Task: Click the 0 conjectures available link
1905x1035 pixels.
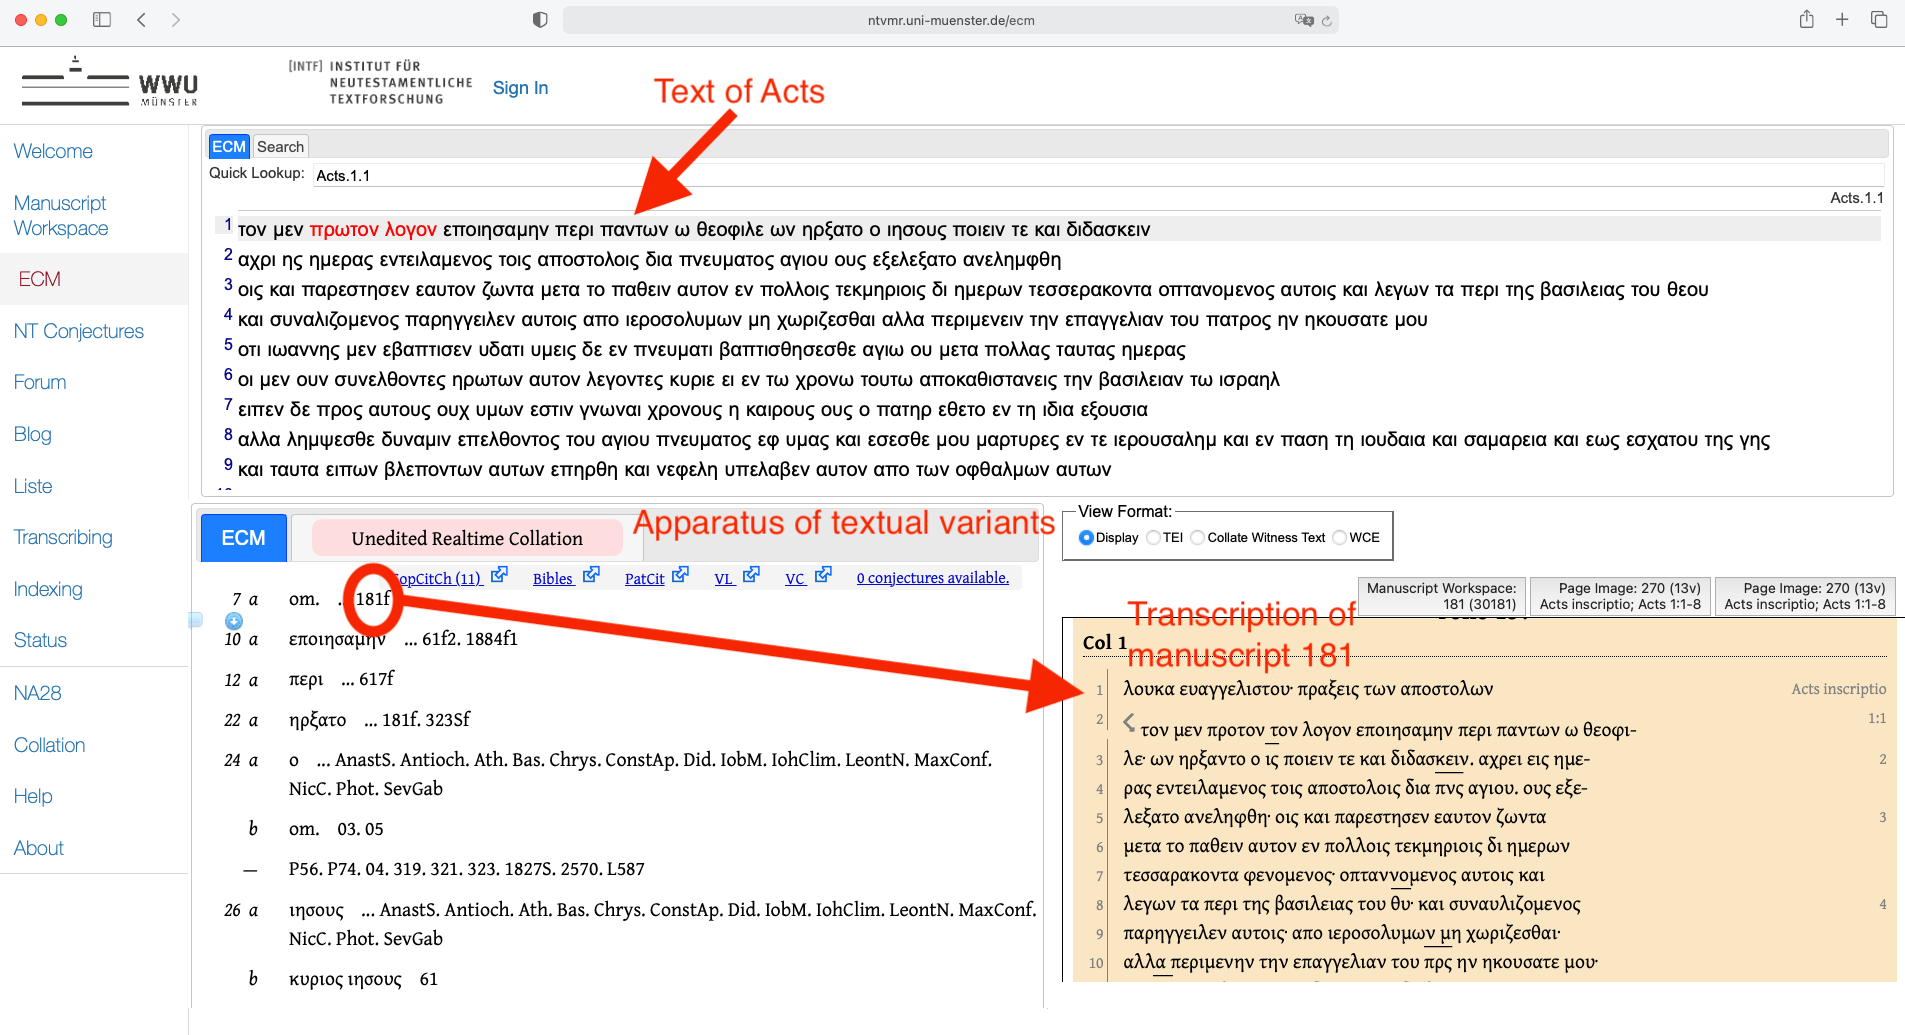Action: (x=933, y=578)
